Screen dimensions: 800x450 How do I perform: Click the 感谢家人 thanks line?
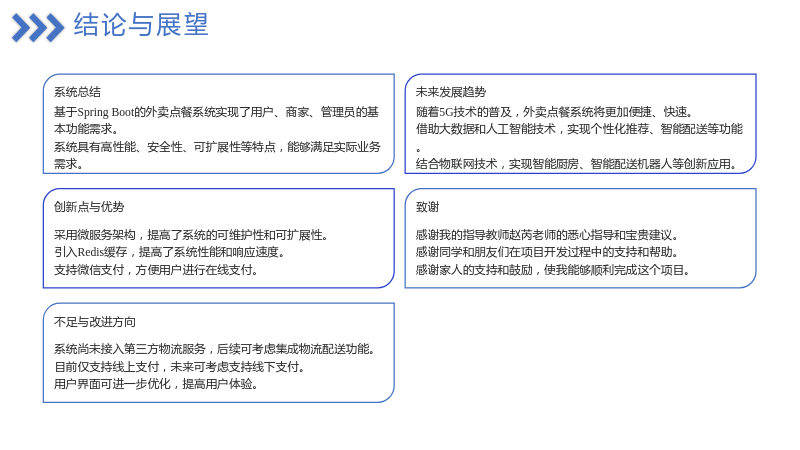[x=553, y=270]
